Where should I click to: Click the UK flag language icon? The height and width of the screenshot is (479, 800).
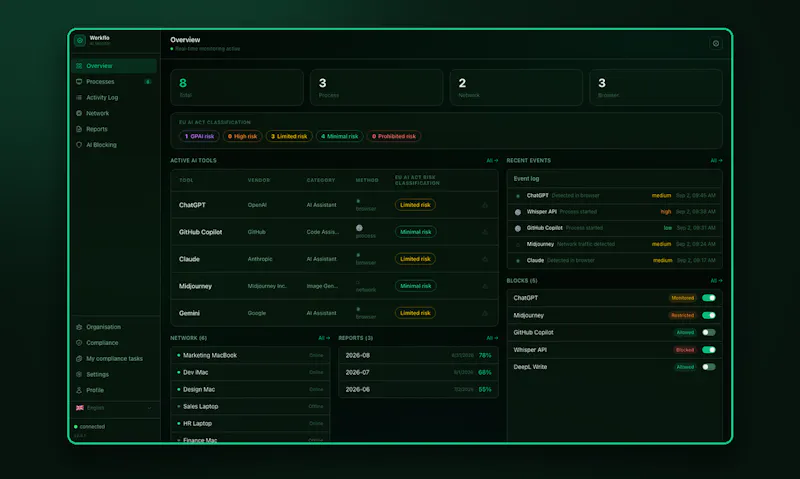[x=80, y=408]
